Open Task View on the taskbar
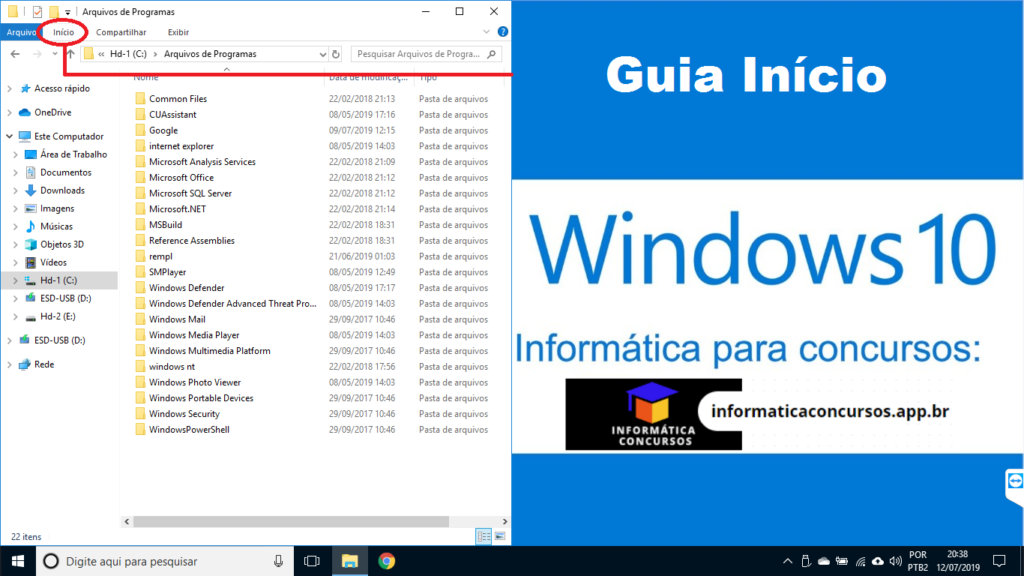This screenshot has width=1024, height=576. (x=311, y=561)
